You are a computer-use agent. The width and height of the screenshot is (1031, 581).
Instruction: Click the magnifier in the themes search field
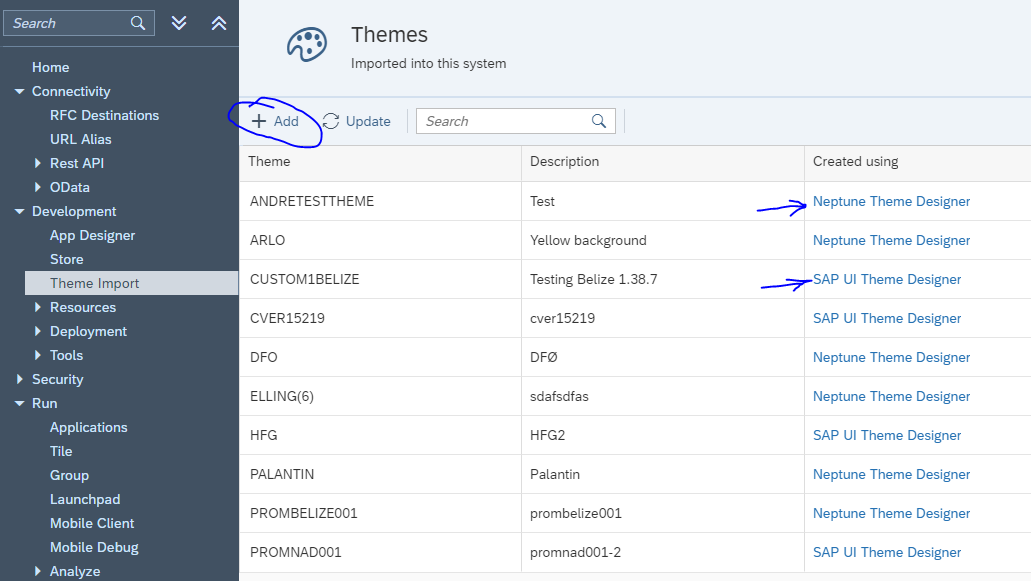point(598,121)
